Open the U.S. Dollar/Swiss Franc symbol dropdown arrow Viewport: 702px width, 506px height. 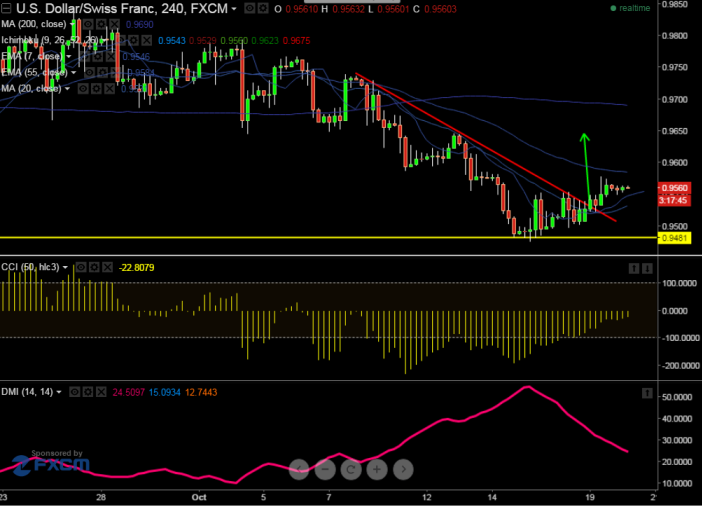(234, 9)
